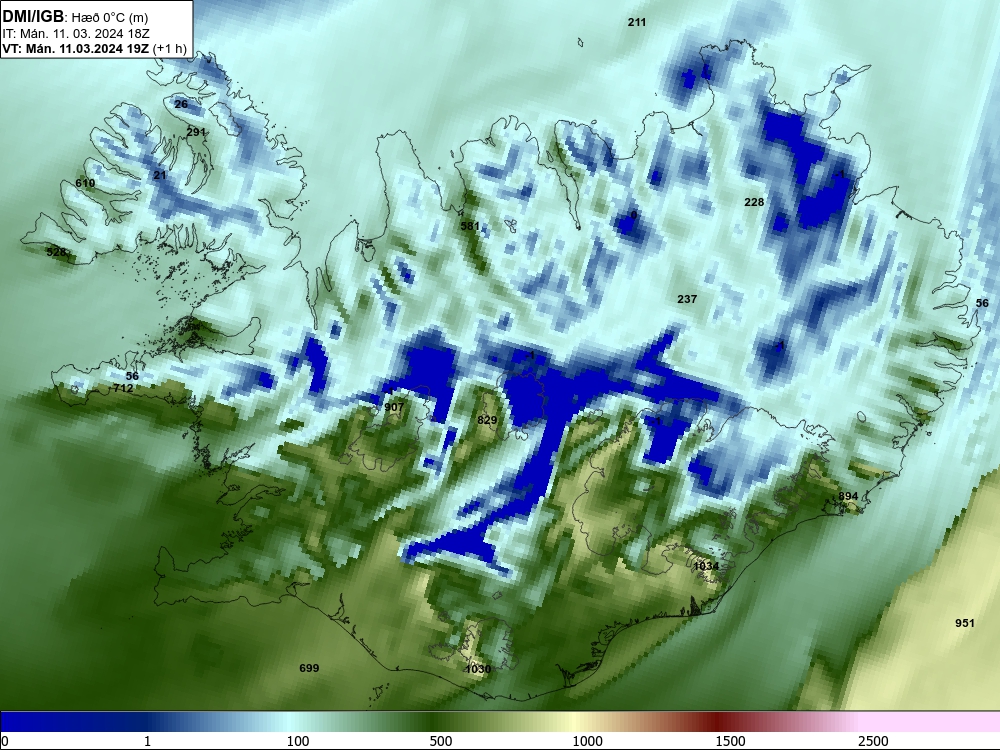Image resolution: width=1000 pixels, height=750 pixels.
Task: Click the 907 map value
Action: 394,408
